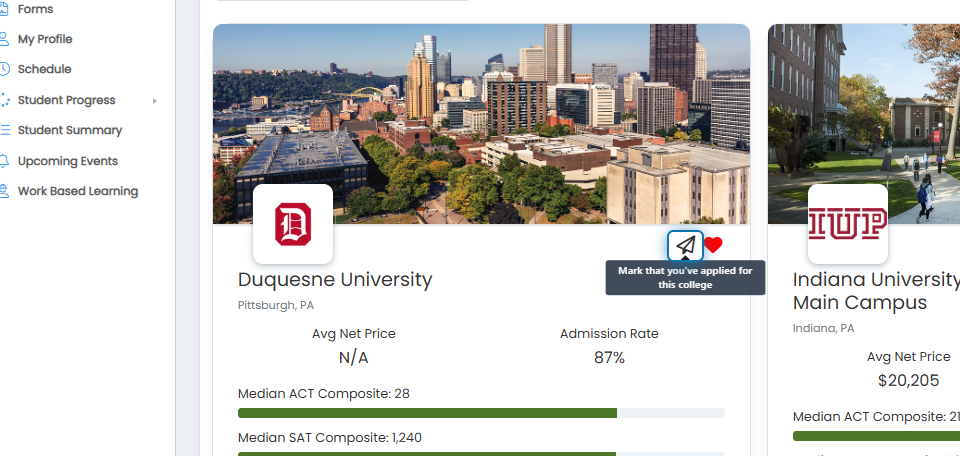Click the Upcoming Events bell icon

[4, 161]
